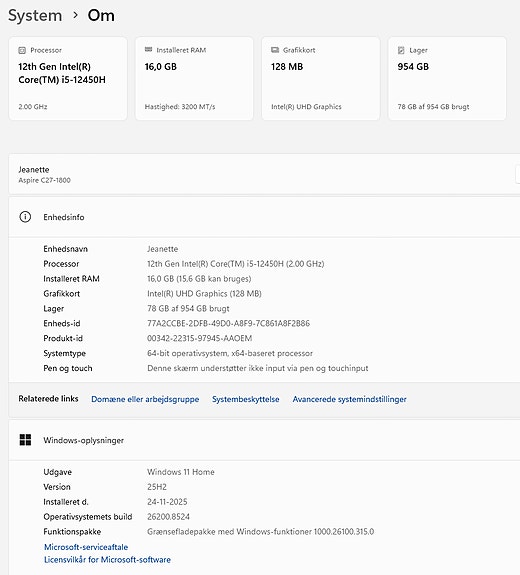Click the Lager storage icon

(x=401, y=50)
